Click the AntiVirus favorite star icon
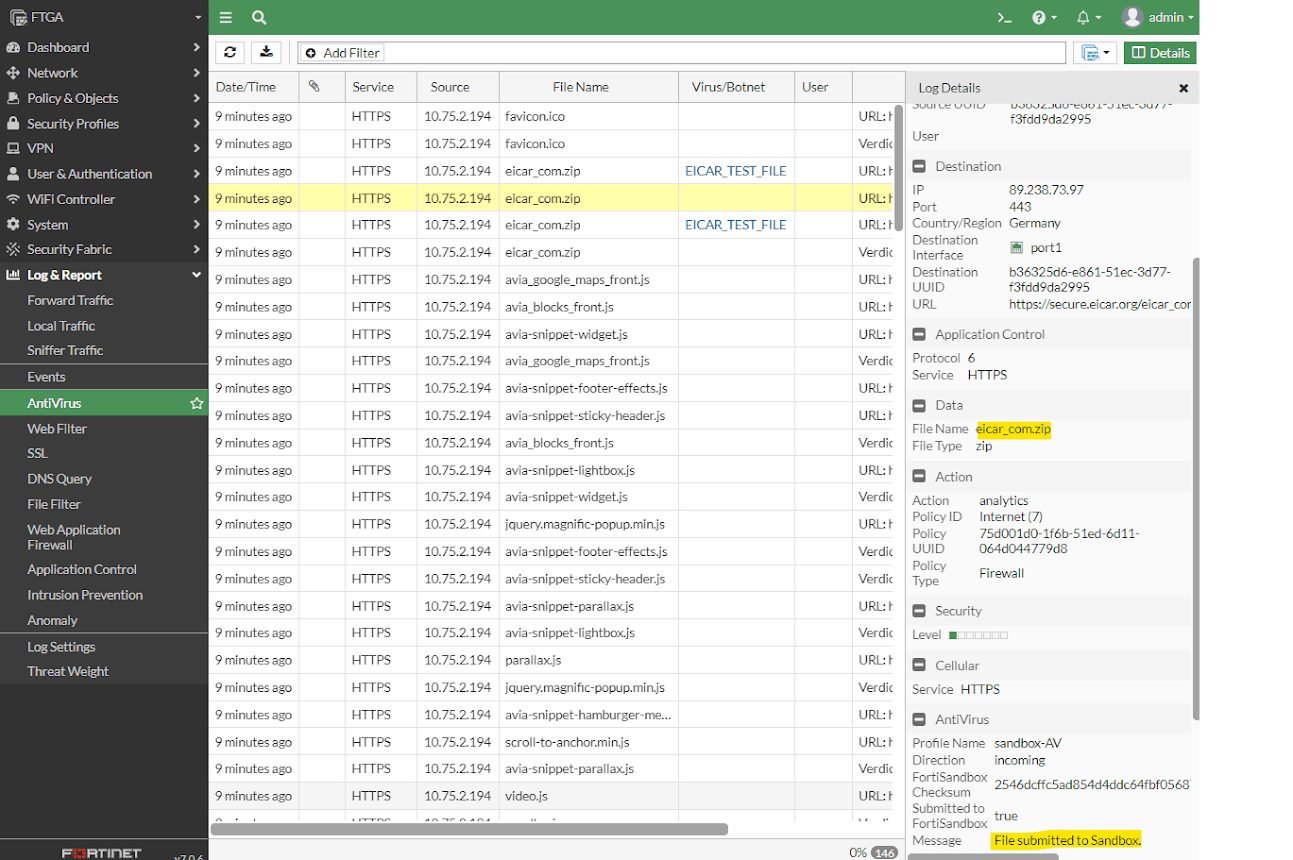The image size is (1293, 860). pos(197,403)
